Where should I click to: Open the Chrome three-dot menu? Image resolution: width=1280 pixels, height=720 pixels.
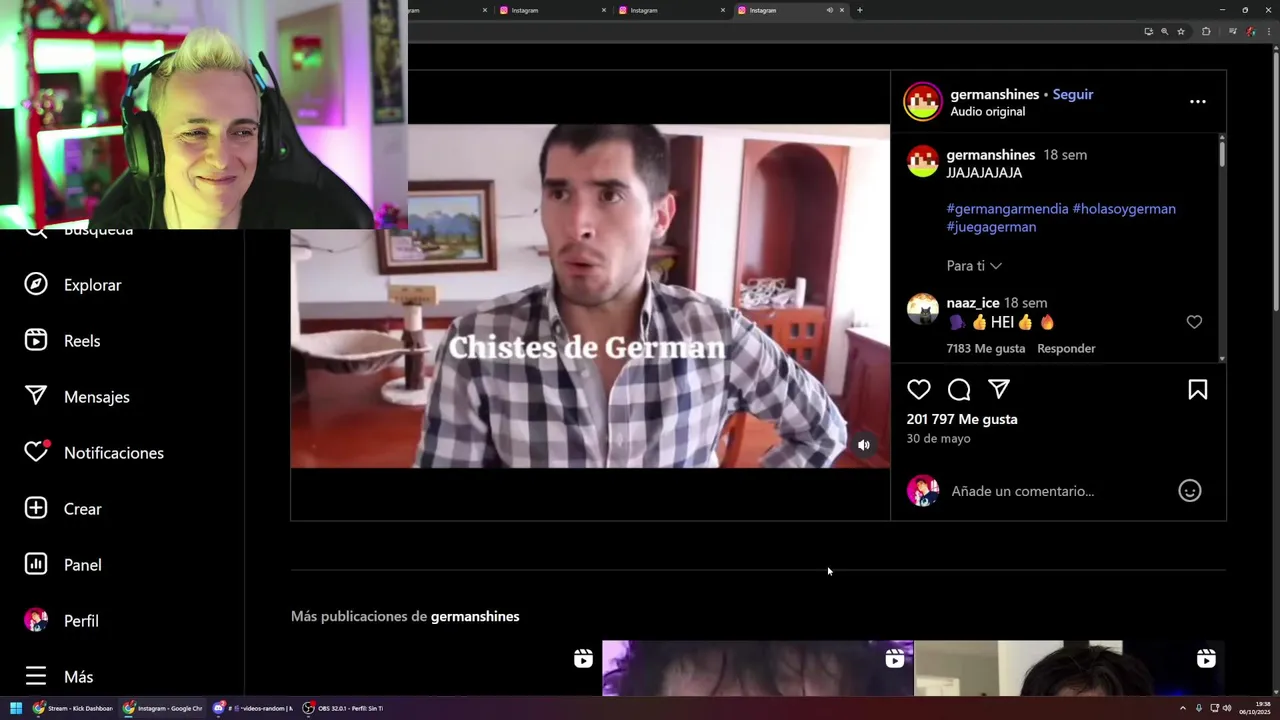click(x=1268, y=31)
